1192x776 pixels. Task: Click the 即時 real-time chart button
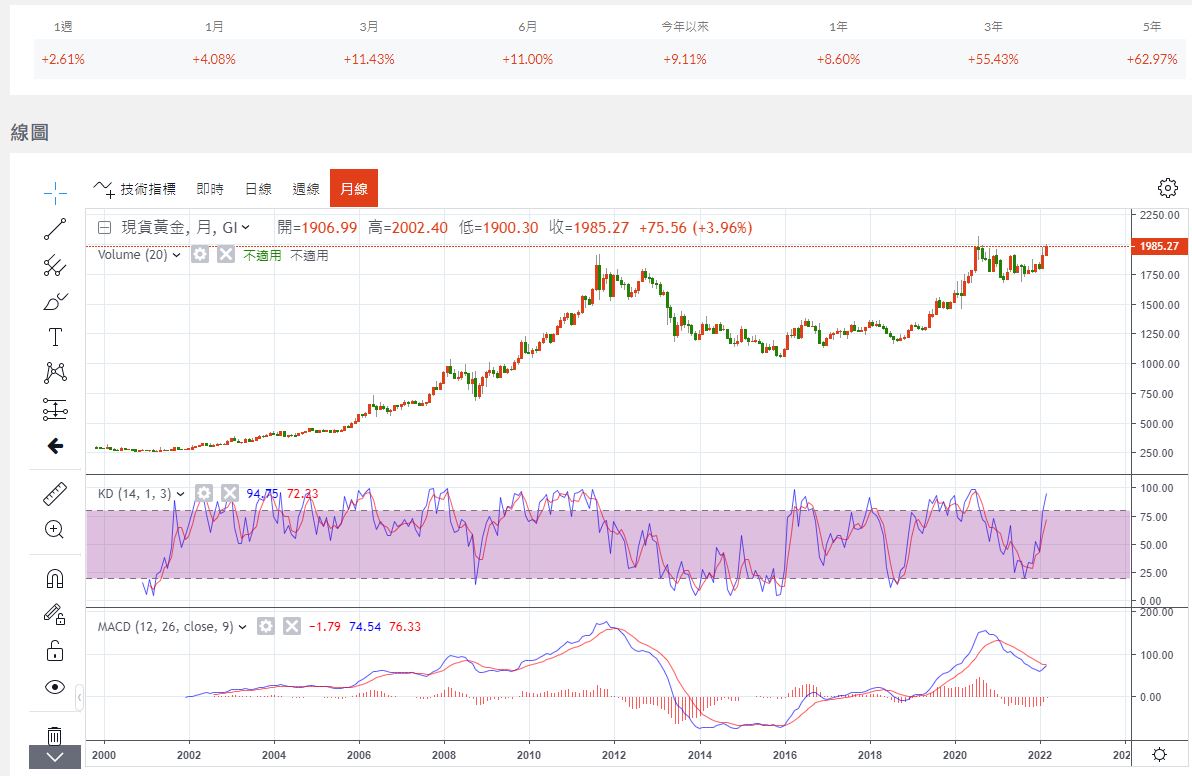(210, 189)
